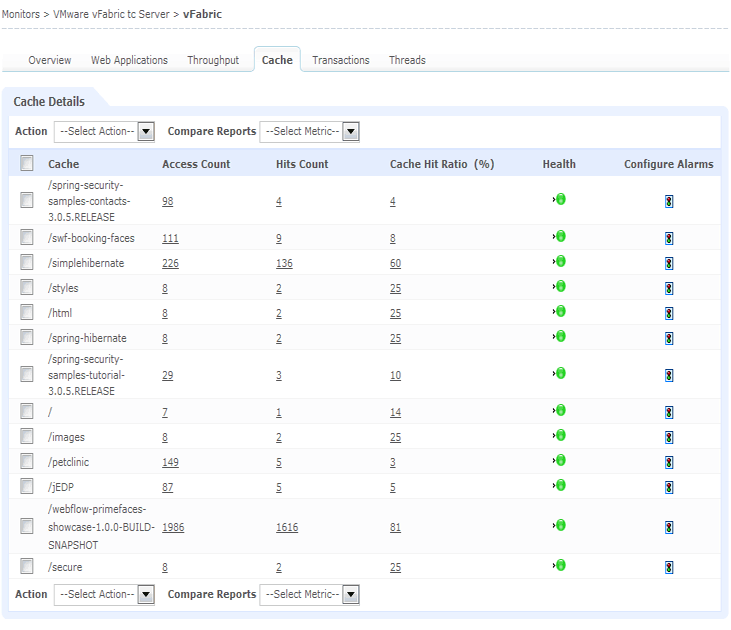Open the Web Applications tab
The image size is (731, 630).
pos(129,60)
